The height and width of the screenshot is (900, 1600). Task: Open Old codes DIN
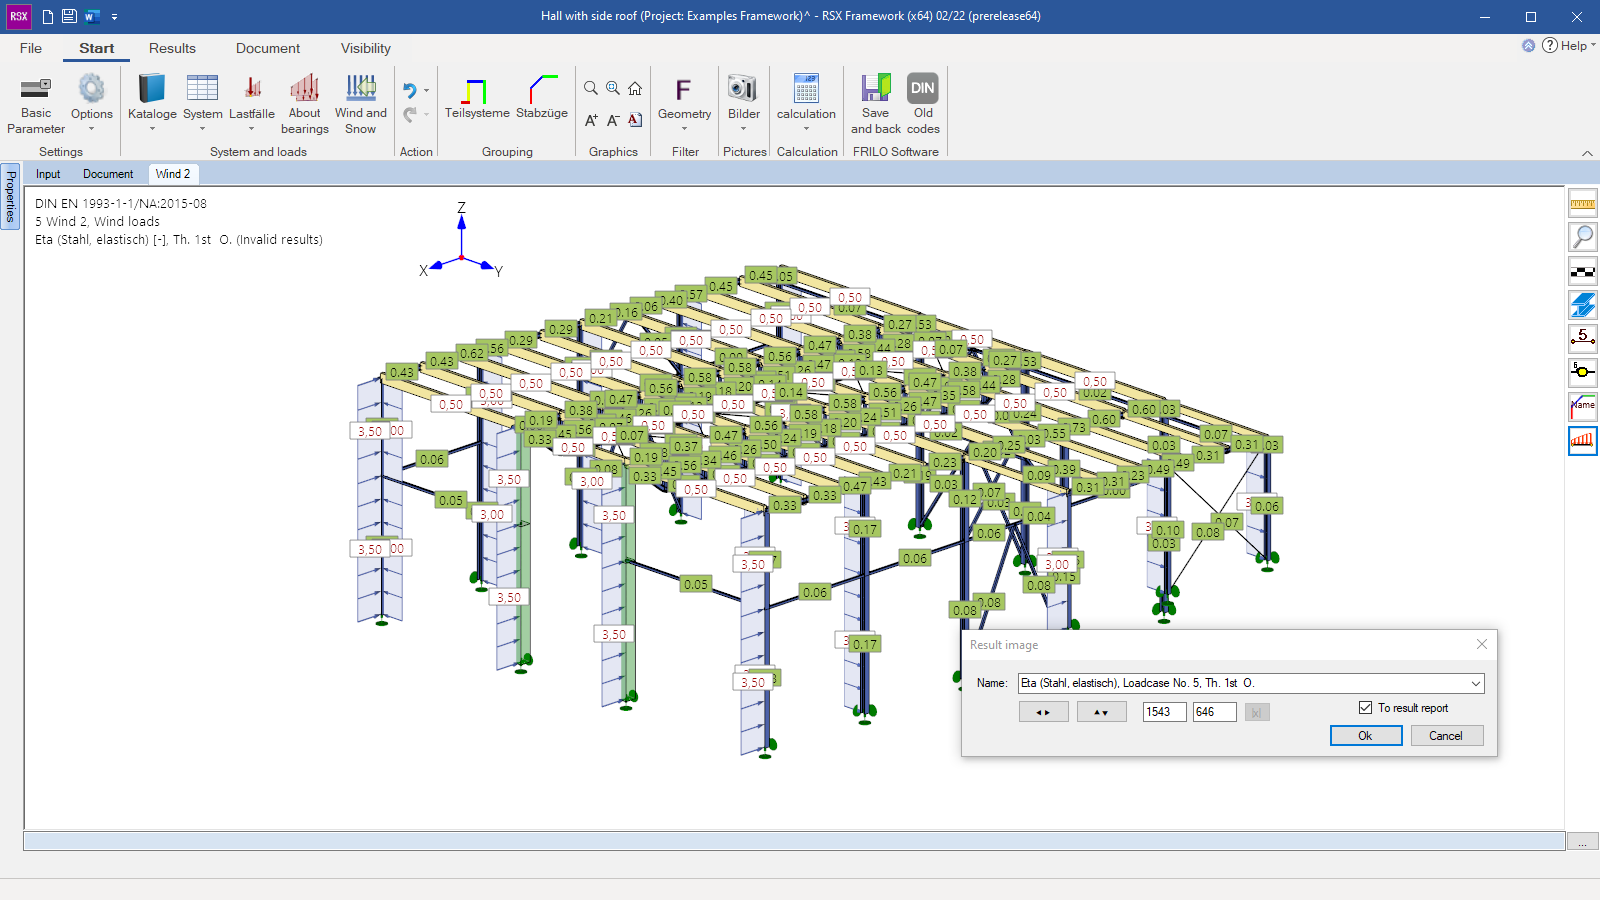923,104
